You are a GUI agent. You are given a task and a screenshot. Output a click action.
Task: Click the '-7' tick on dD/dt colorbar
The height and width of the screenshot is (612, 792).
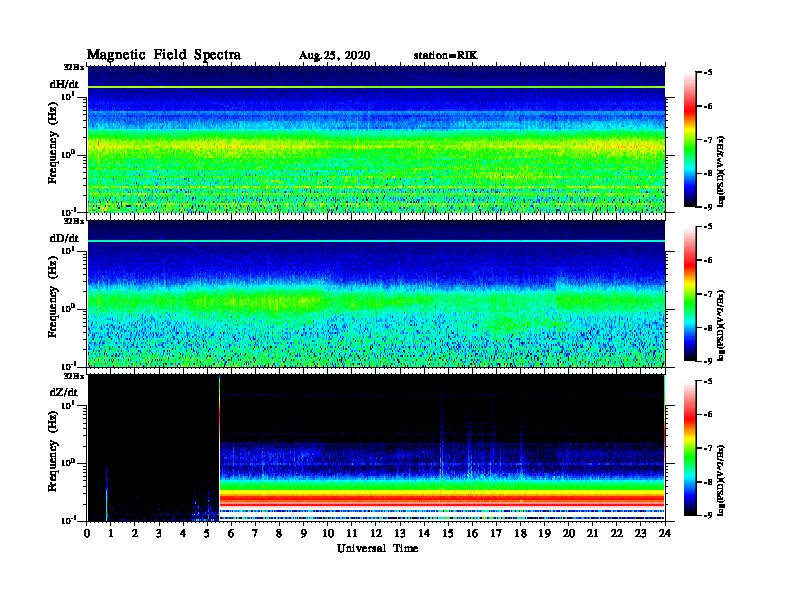pos(707,293)
